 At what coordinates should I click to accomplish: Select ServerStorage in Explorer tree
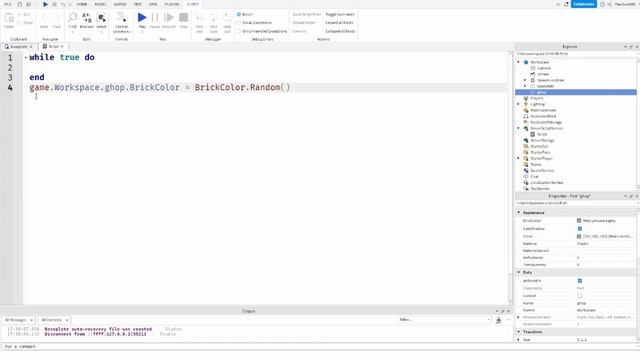click(542, 140)
